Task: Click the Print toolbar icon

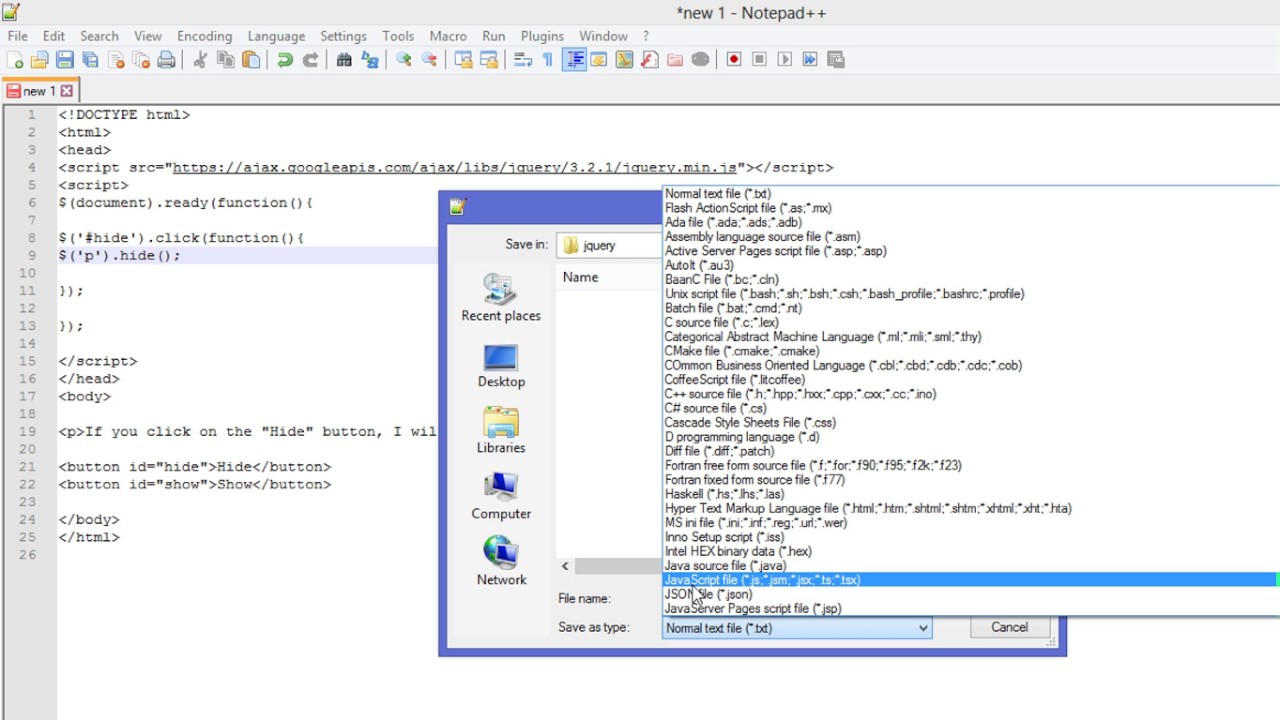Action: coord(166,60)
